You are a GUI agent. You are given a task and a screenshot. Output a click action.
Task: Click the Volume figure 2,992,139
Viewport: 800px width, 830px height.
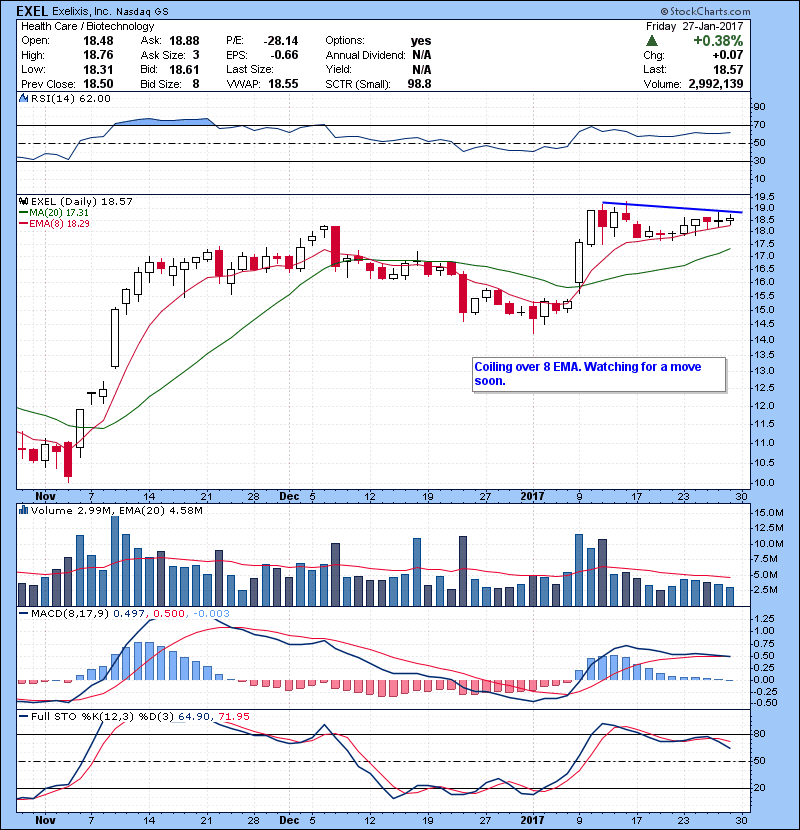[716, 84]
